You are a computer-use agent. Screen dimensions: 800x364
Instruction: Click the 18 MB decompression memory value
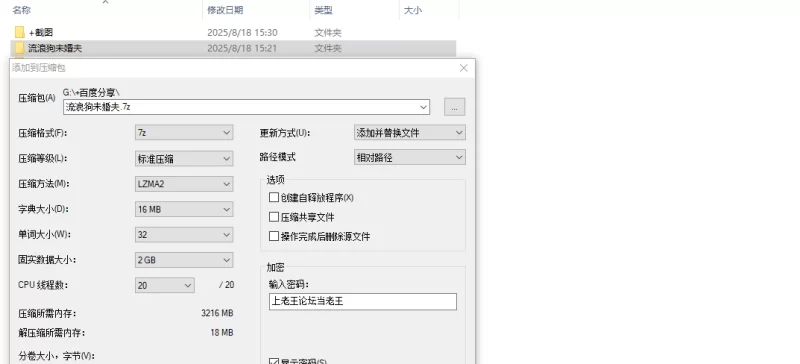pyautogui.click(x=222, y=333)
